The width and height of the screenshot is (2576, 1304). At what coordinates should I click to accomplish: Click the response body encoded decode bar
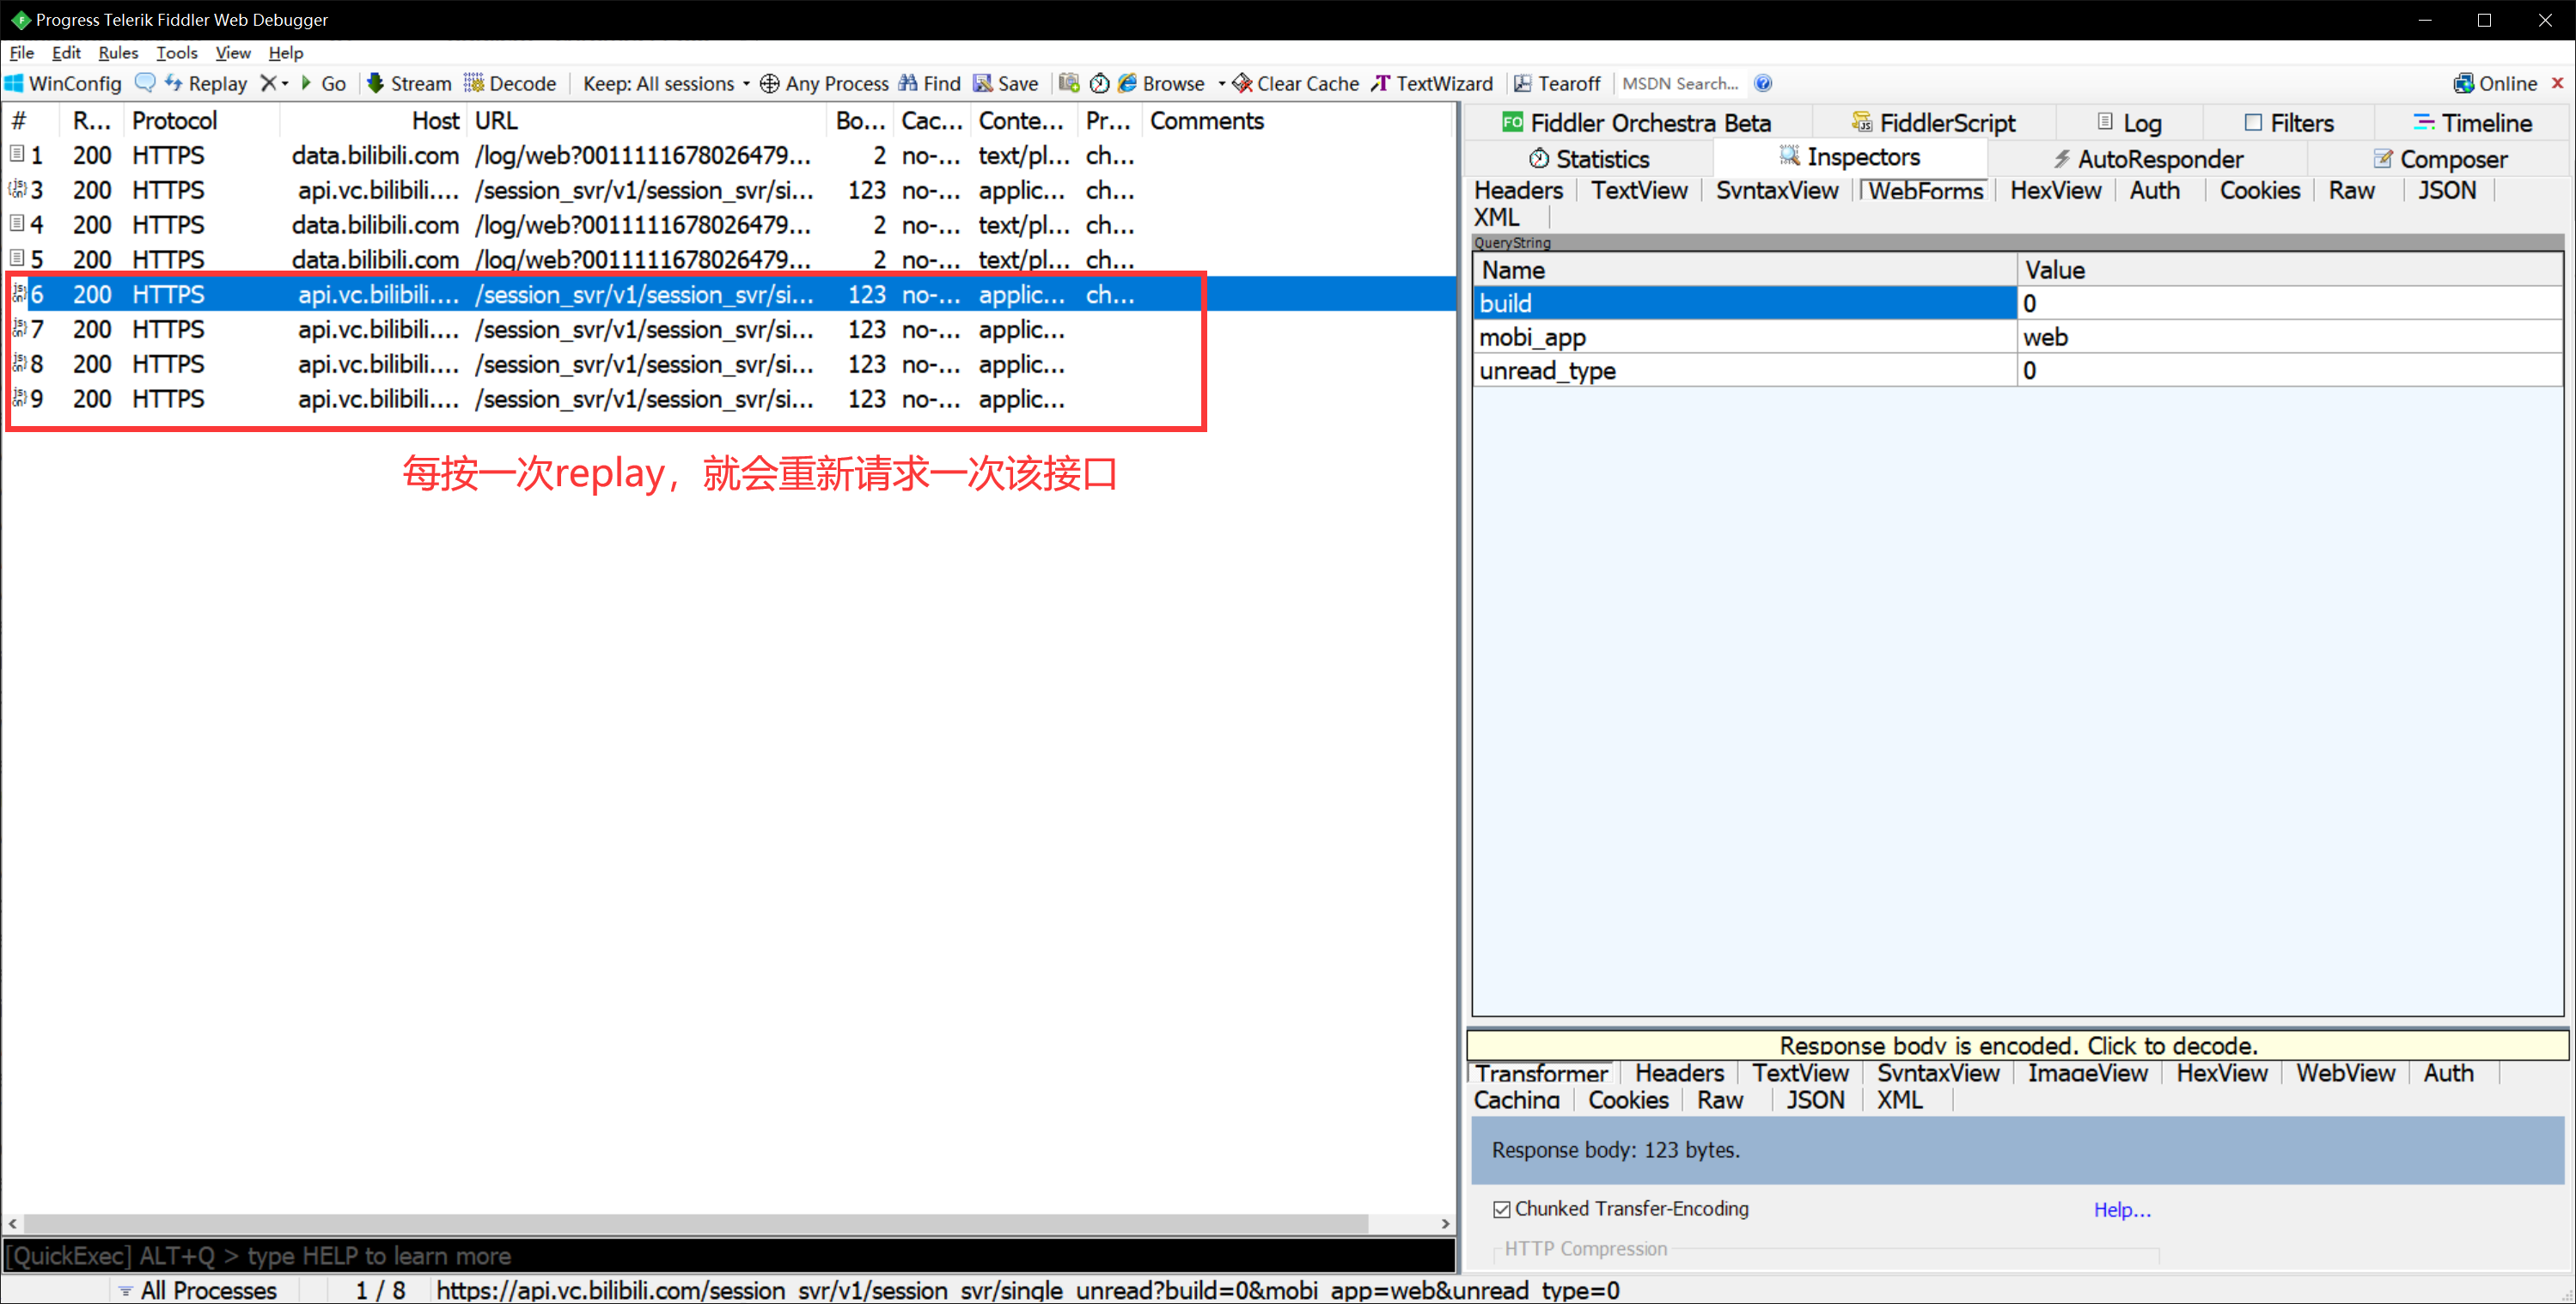tap(2016, 1046)
